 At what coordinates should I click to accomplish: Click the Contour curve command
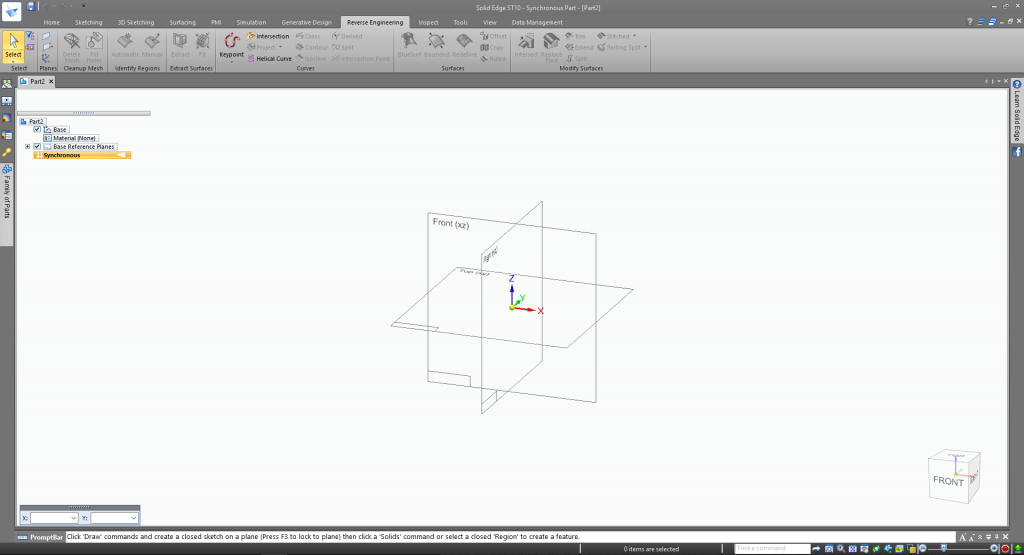(312, 48)
